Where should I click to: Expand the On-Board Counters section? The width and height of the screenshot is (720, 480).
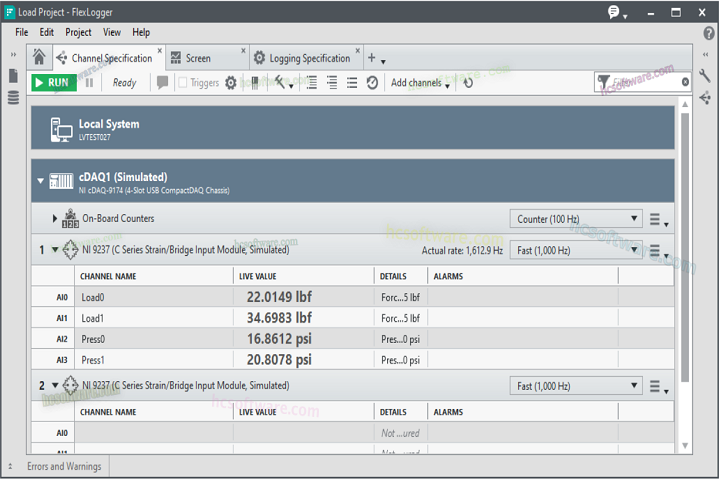pos(55,218)
